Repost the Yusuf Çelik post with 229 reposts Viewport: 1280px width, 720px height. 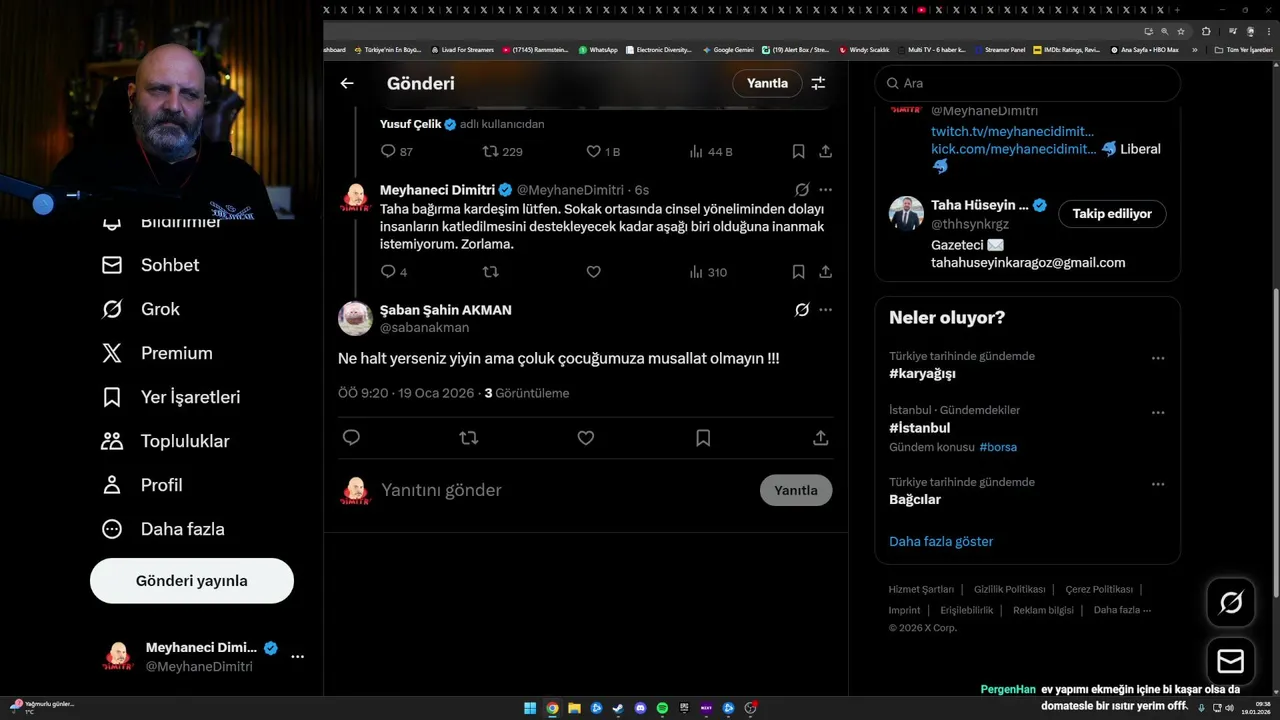coord(502,151)
